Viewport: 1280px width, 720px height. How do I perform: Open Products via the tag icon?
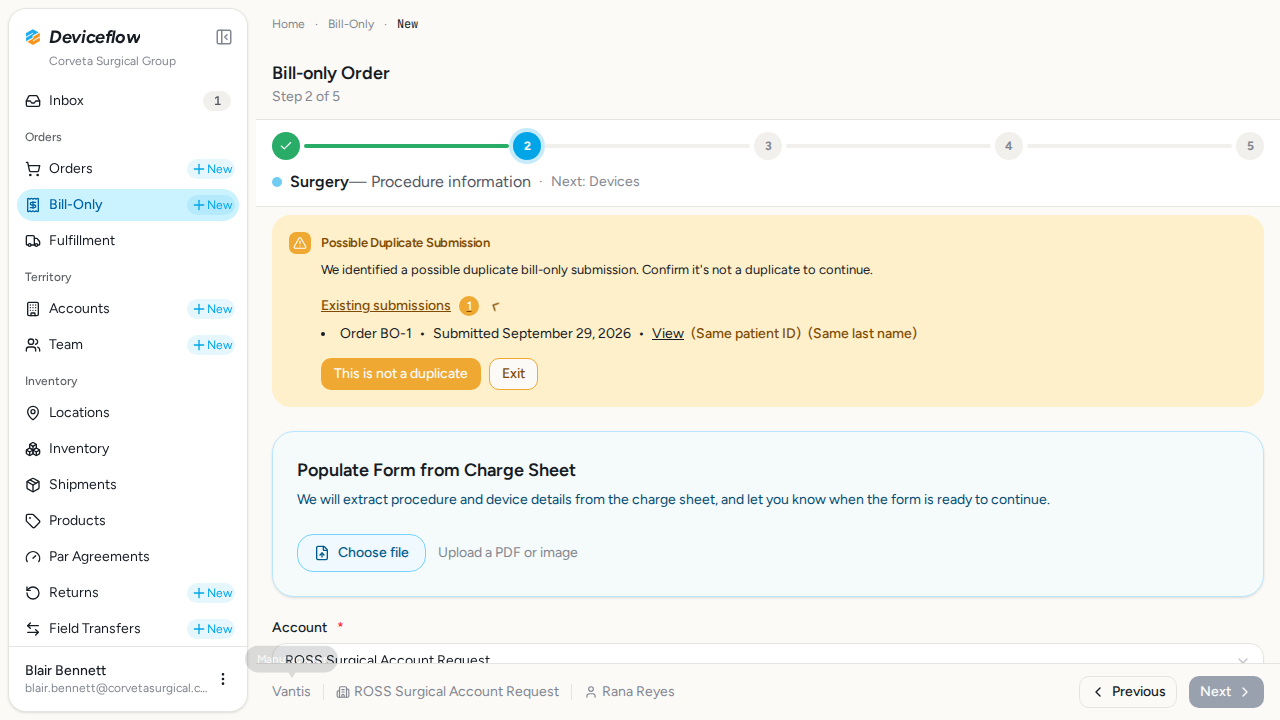[33, 521]
